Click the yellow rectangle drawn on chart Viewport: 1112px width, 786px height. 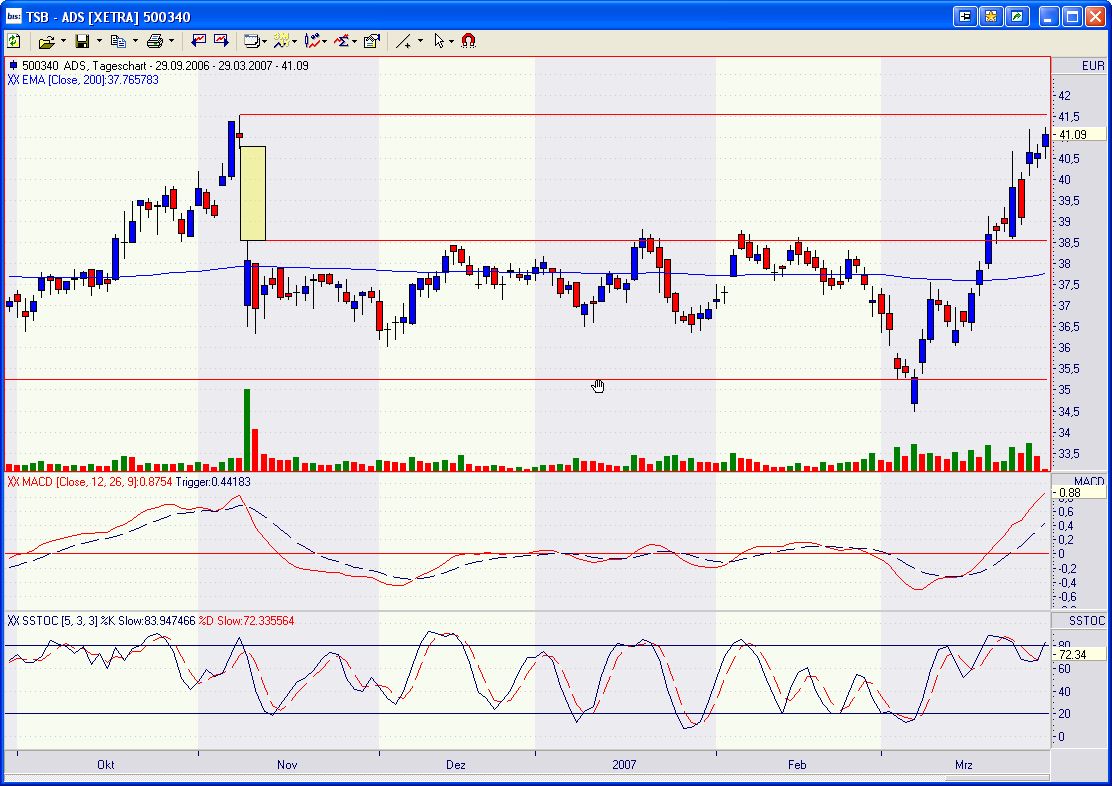253,193
